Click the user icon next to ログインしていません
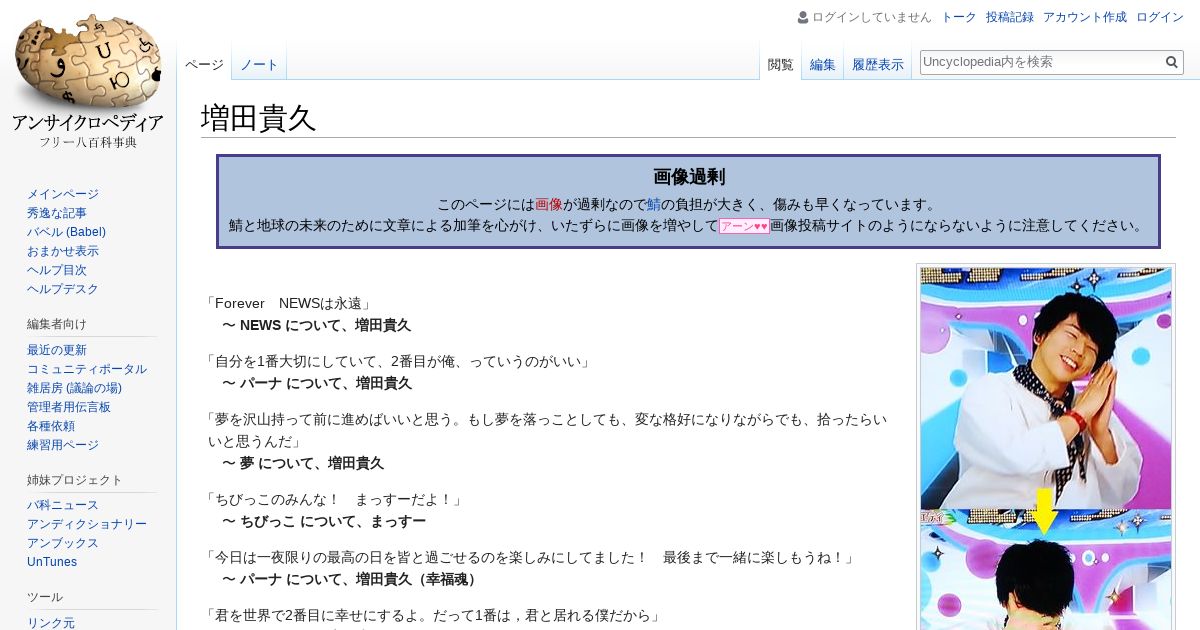The image size is (1200, 630). click(x=803, y=17)
